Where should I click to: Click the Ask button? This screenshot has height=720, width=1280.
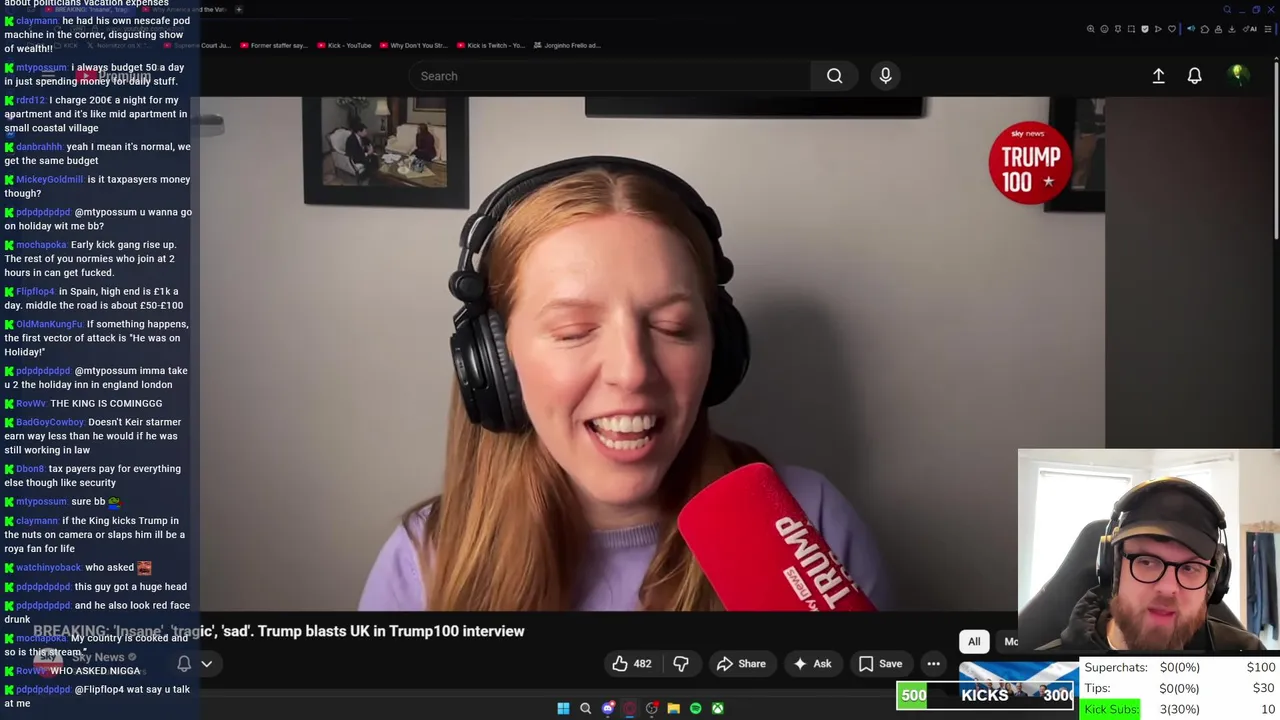[812, 664]
